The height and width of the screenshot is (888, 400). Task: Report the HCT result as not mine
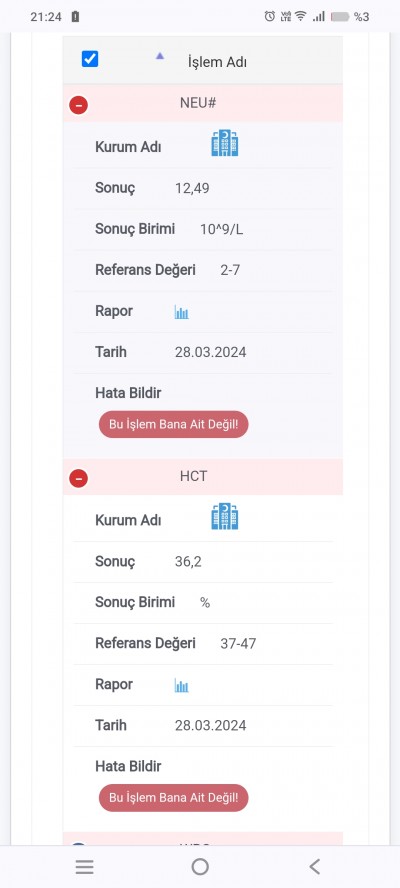click(173, 798)
